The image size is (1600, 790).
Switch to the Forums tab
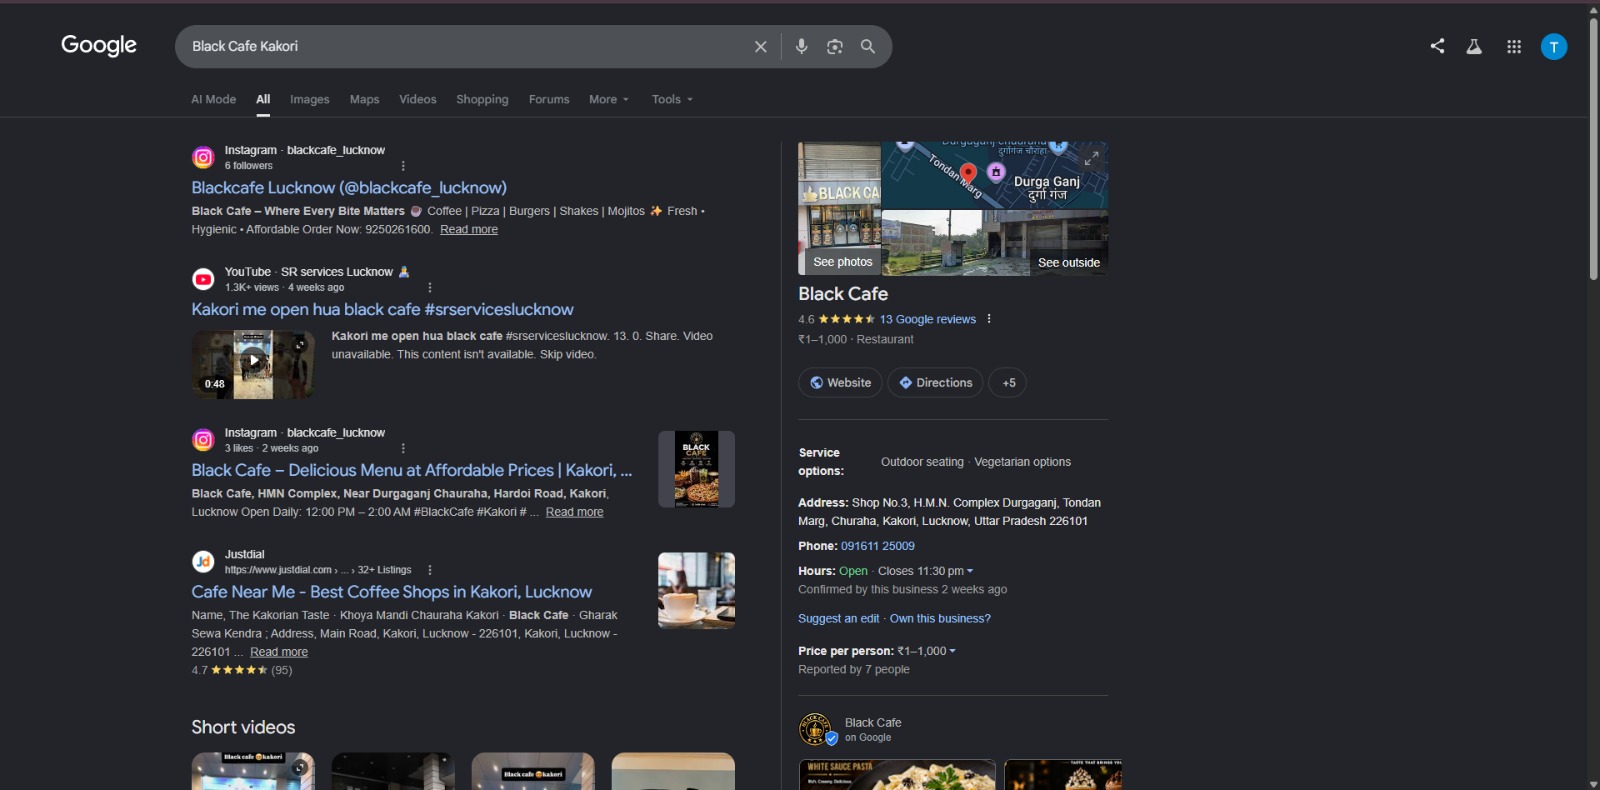[x=549, y=100]
